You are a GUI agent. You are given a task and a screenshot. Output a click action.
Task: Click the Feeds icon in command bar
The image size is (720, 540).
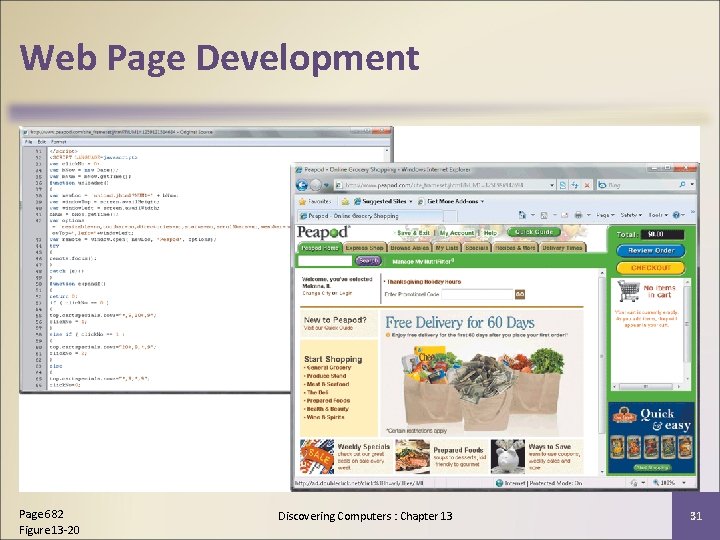click(544, 215)
